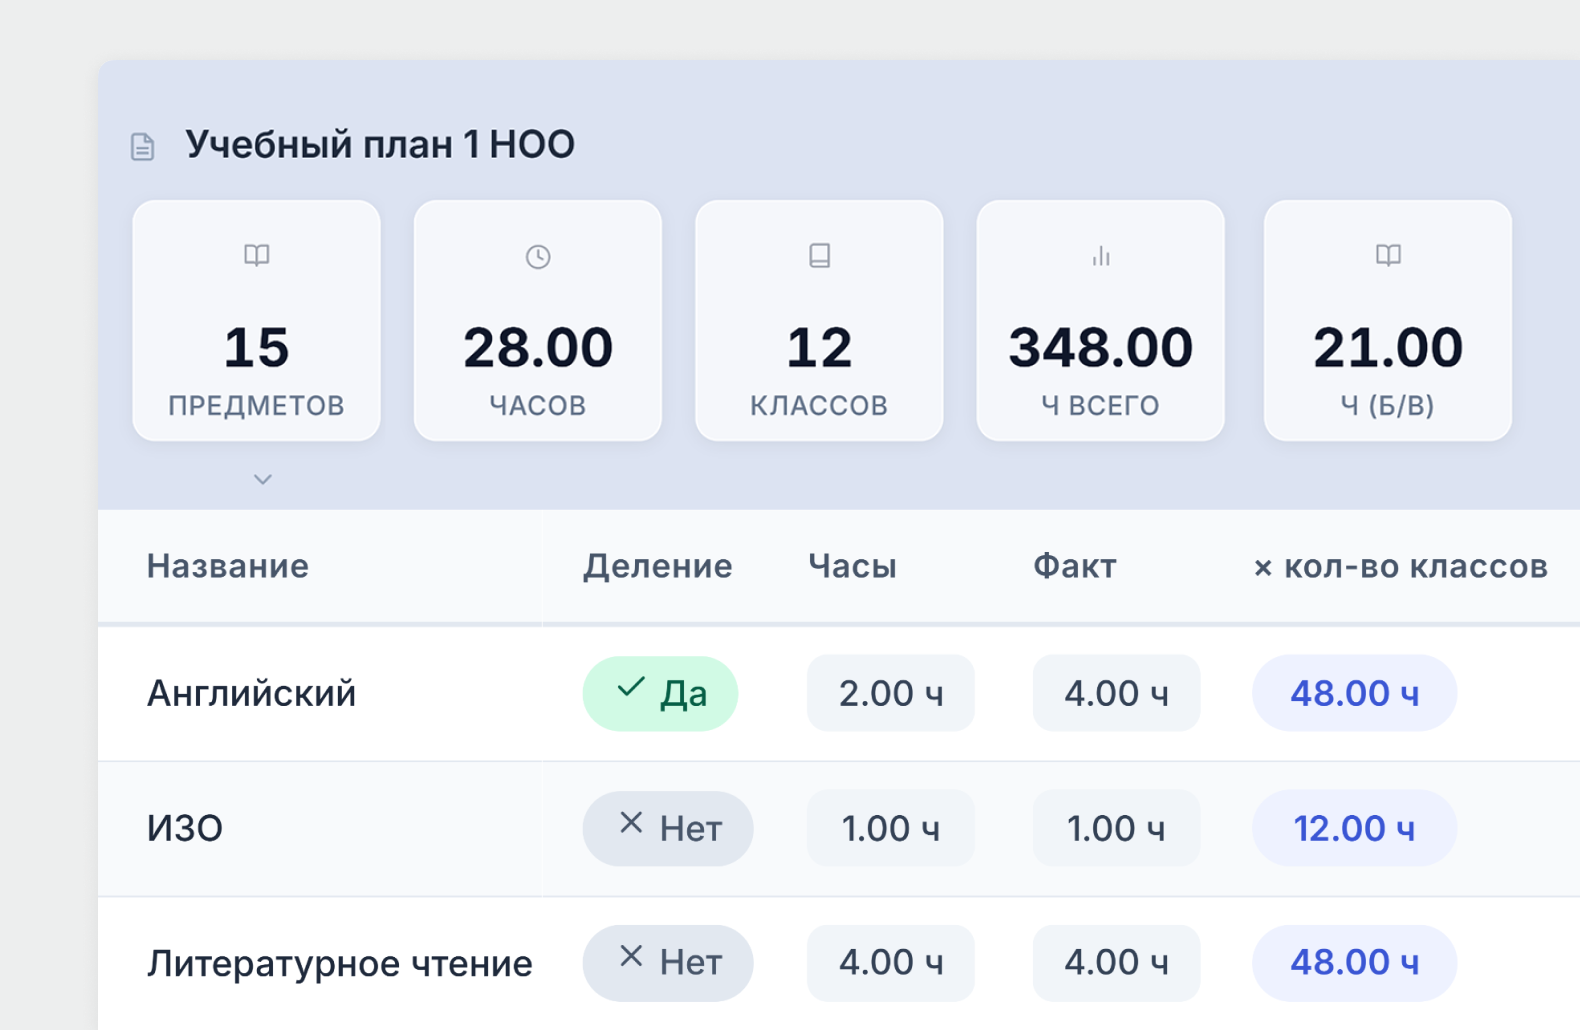Select the Литературное чтение row name
The height and width of the screenshot is (1030, 1580).
[x=340, y=963]
